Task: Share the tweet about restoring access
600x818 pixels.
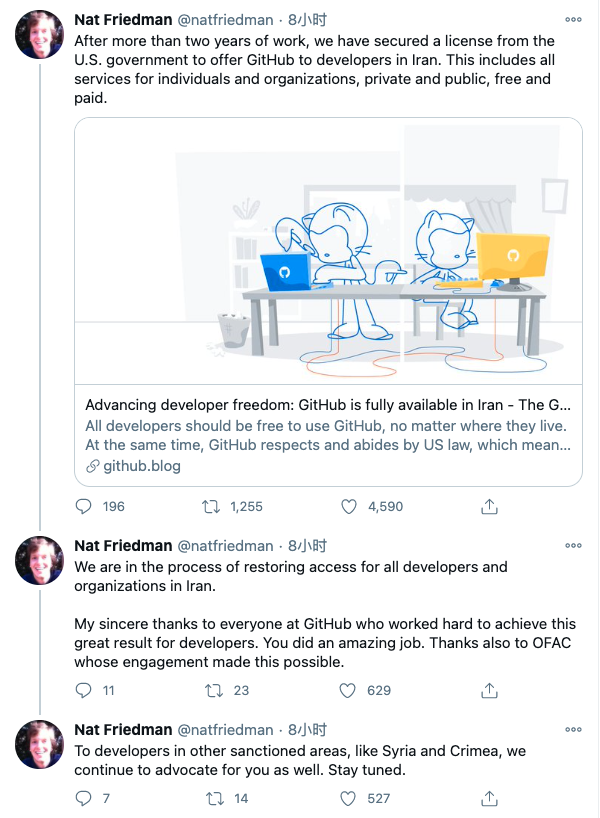Action: tap(489, 690)
